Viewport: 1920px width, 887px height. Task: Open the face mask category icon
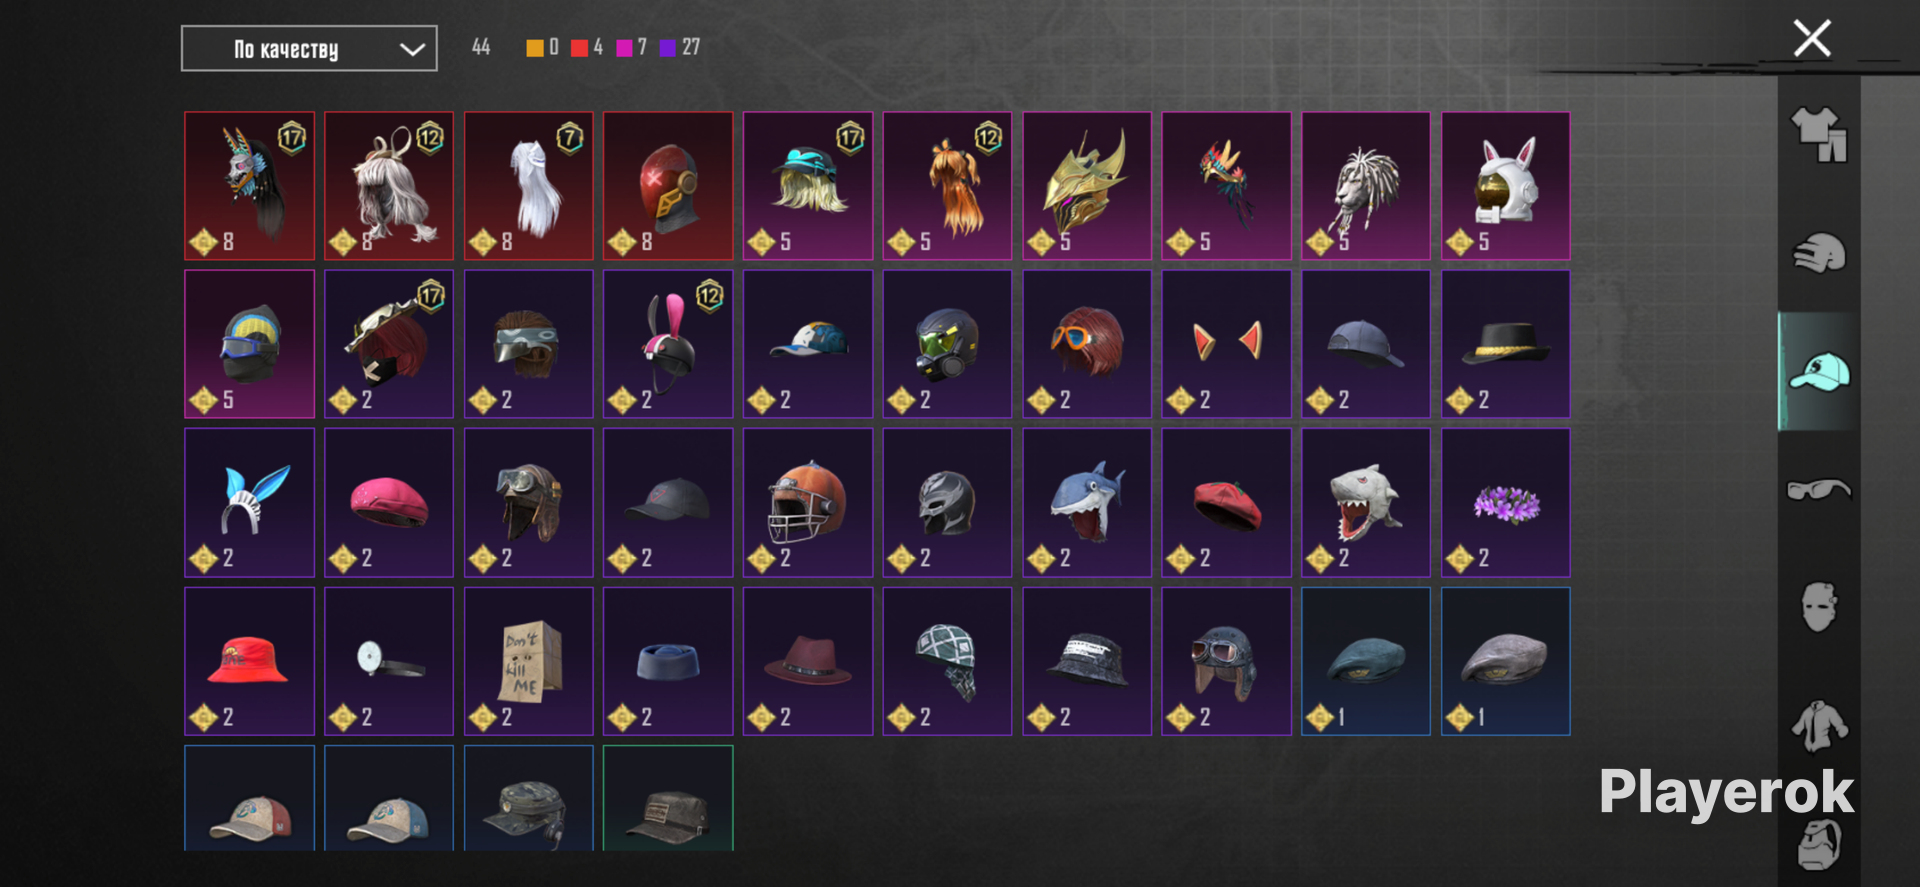pos(1819,607)
